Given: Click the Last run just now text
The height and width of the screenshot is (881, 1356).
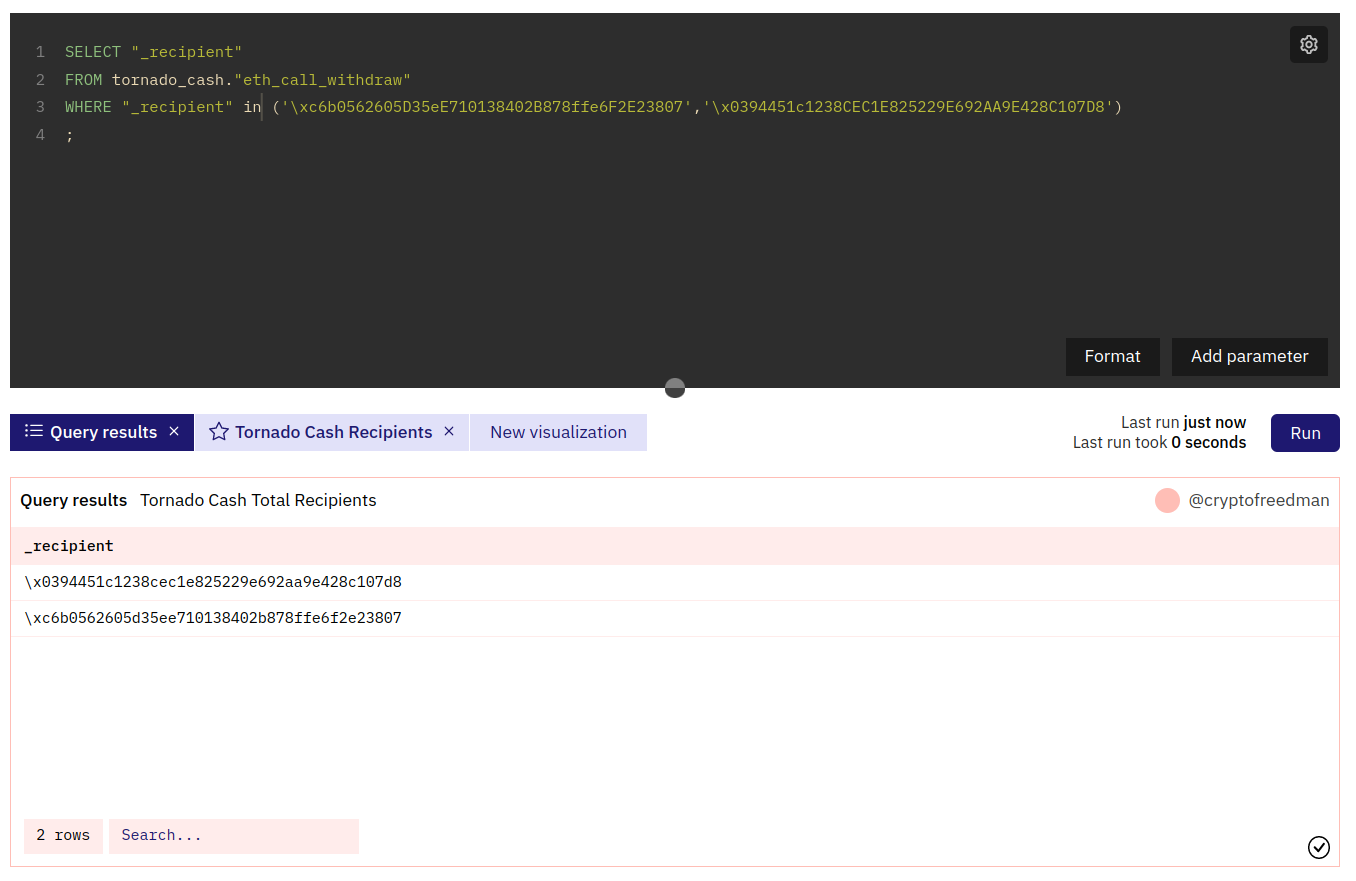Looking at the screenshot, I should [1183, 423].
